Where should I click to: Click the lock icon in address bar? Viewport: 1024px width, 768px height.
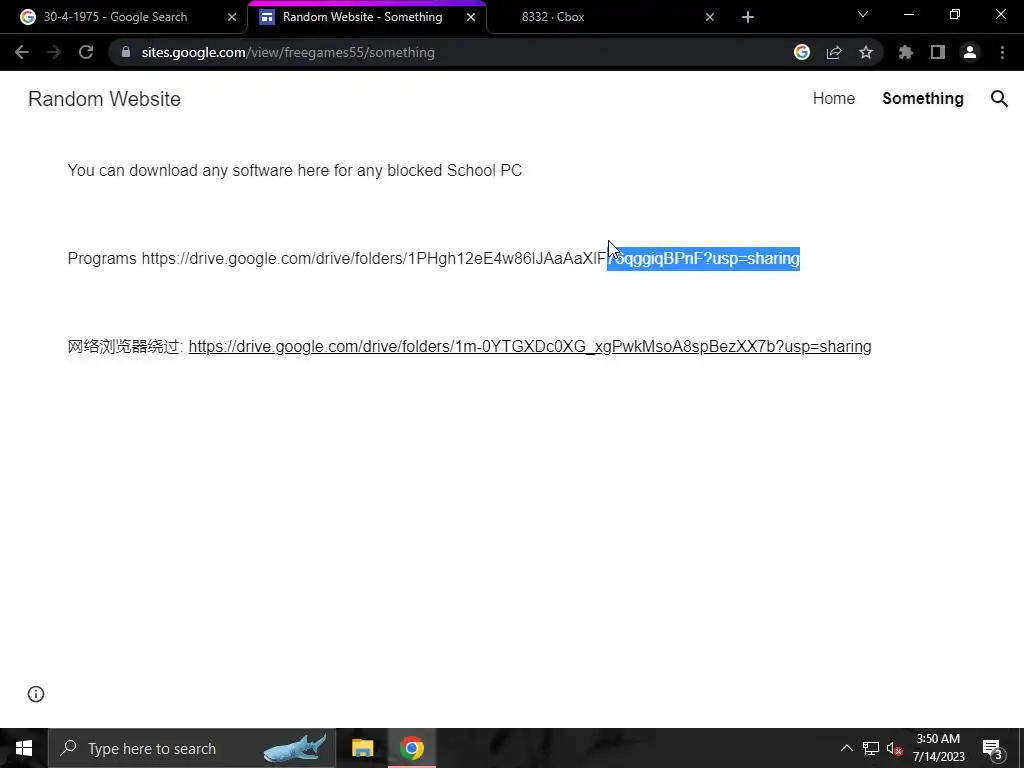(x=126, y=52)
